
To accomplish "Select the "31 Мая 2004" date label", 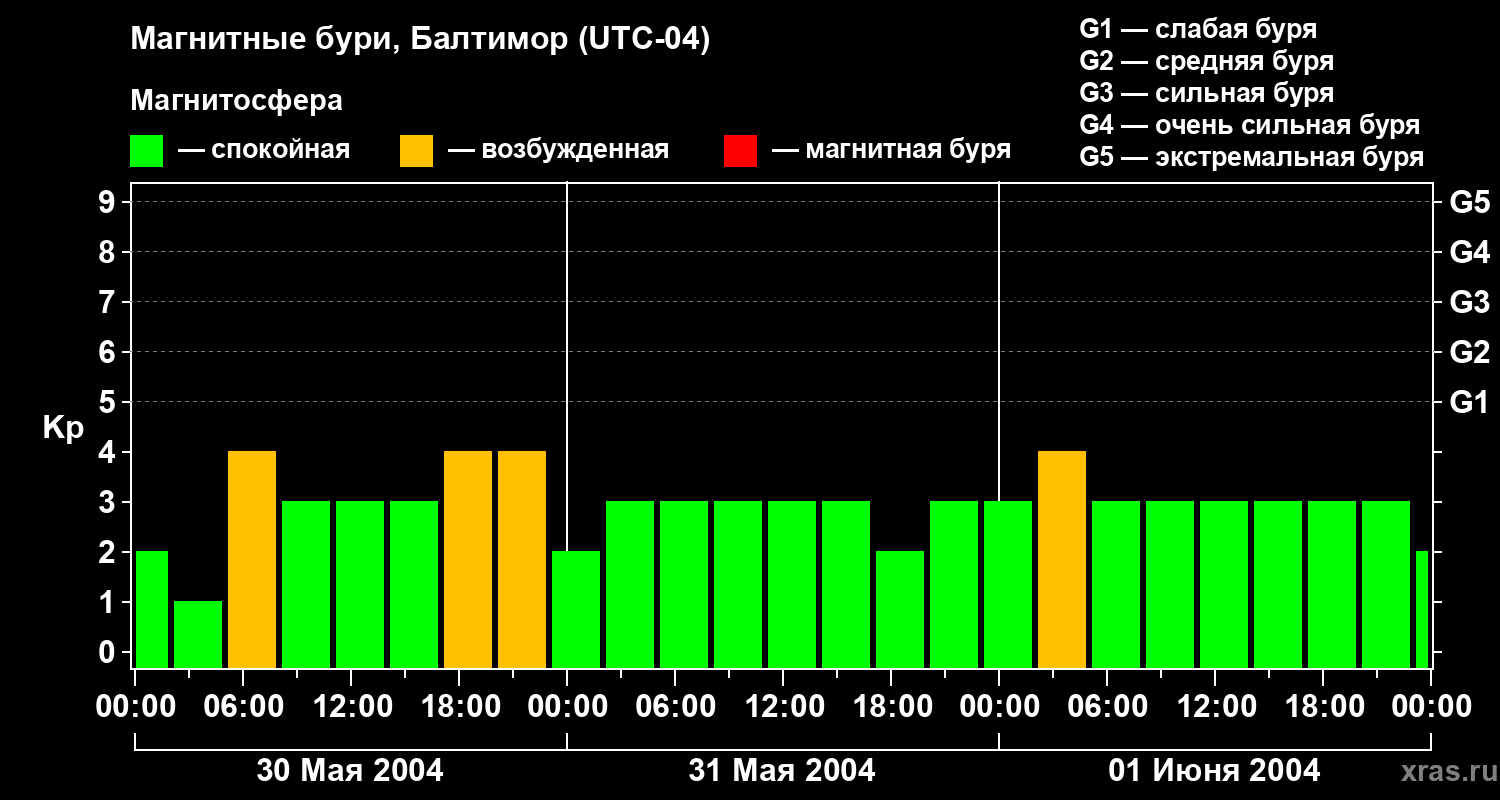I will point(781,771).
